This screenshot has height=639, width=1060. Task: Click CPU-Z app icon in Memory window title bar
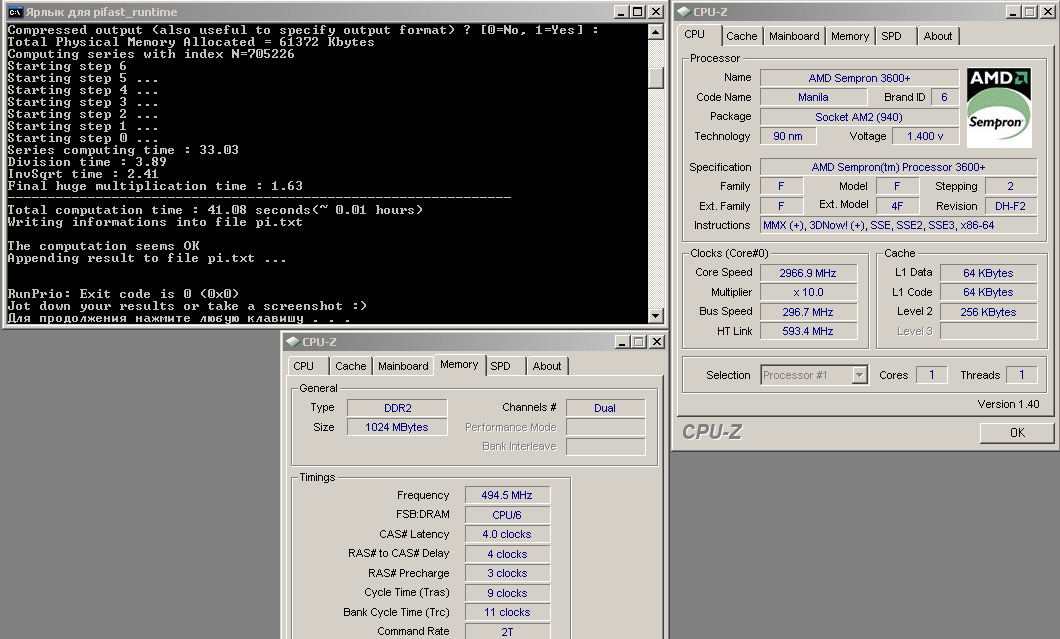293,342
